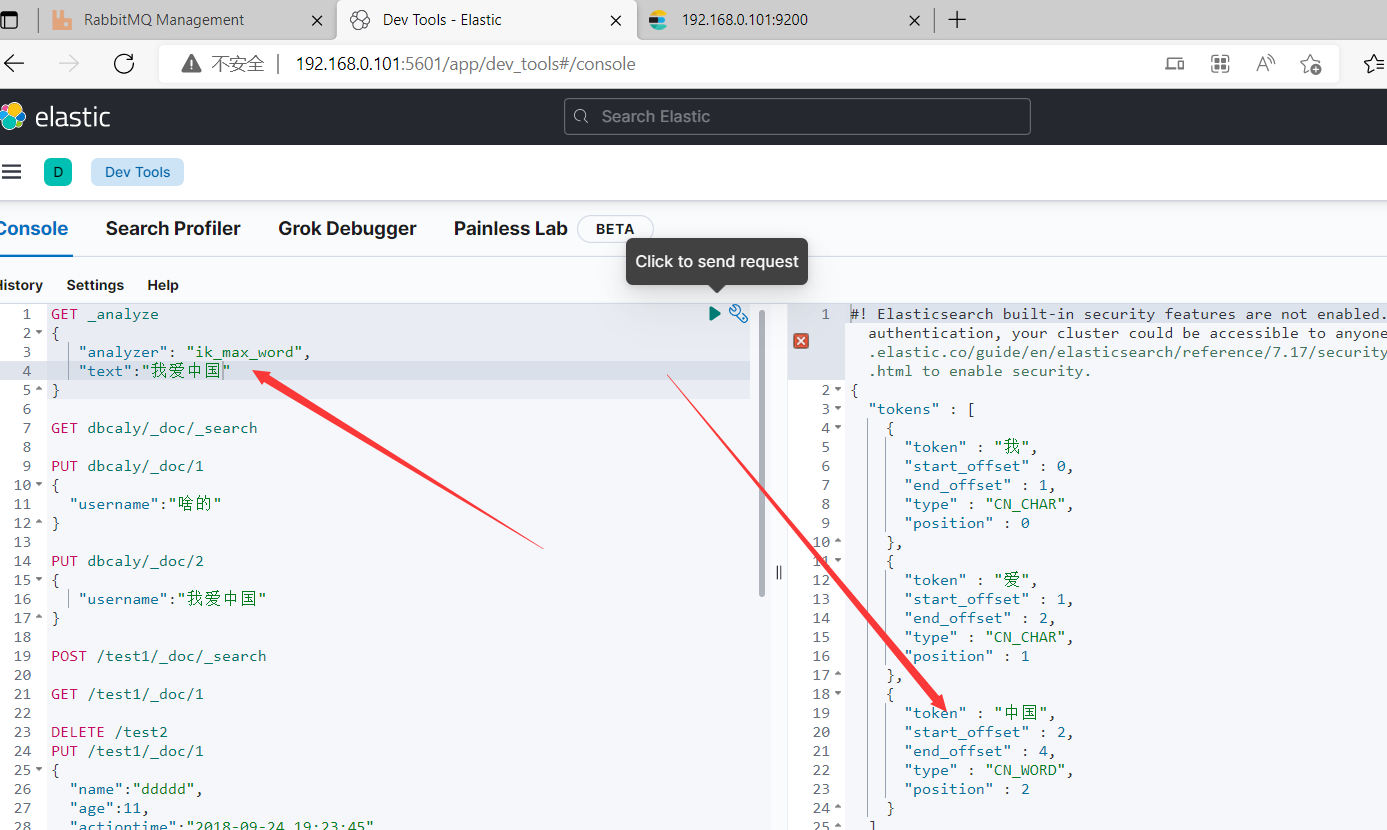Click the "POST /test1/_doc/_search" line
This screenshot has height=830, width=1387.
159,656
